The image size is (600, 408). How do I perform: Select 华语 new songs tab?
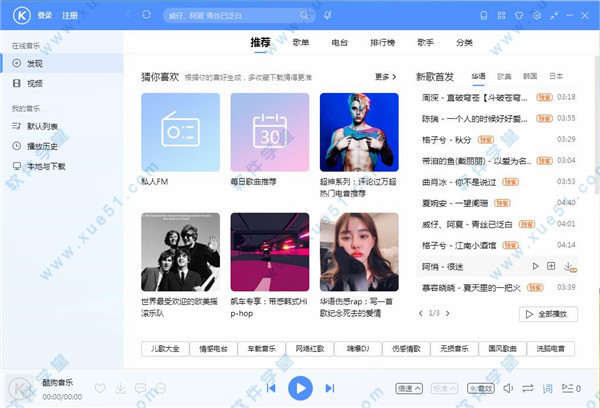point(478,77)
